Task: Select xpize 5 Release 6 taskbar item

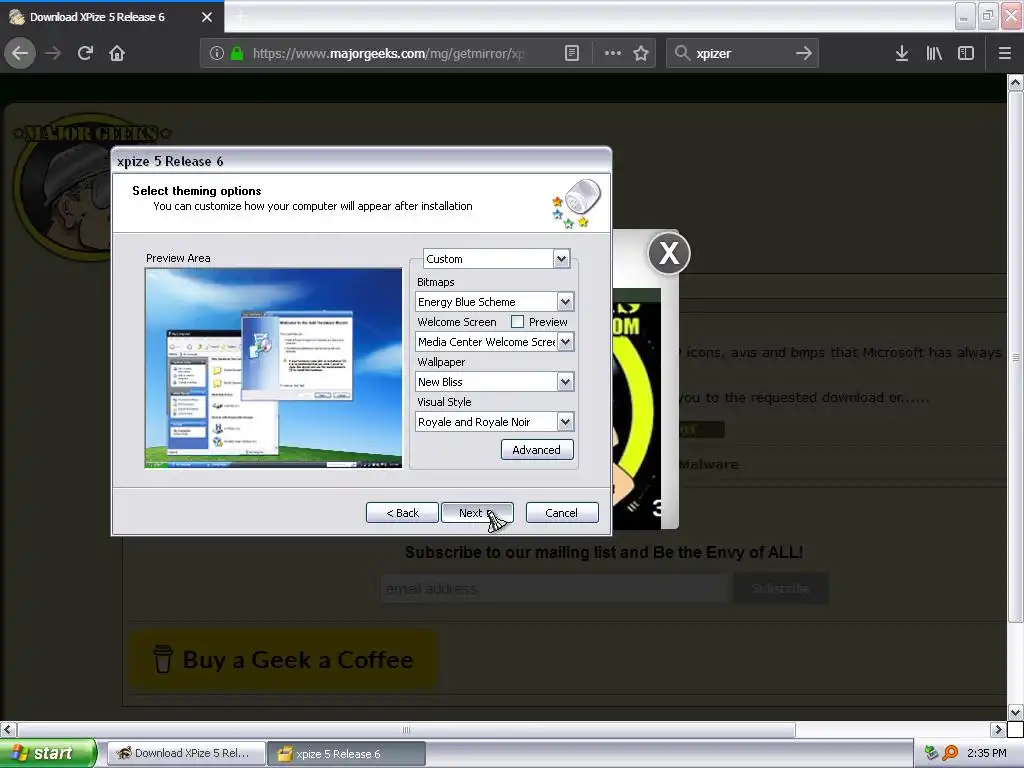Action: point(347,754)
